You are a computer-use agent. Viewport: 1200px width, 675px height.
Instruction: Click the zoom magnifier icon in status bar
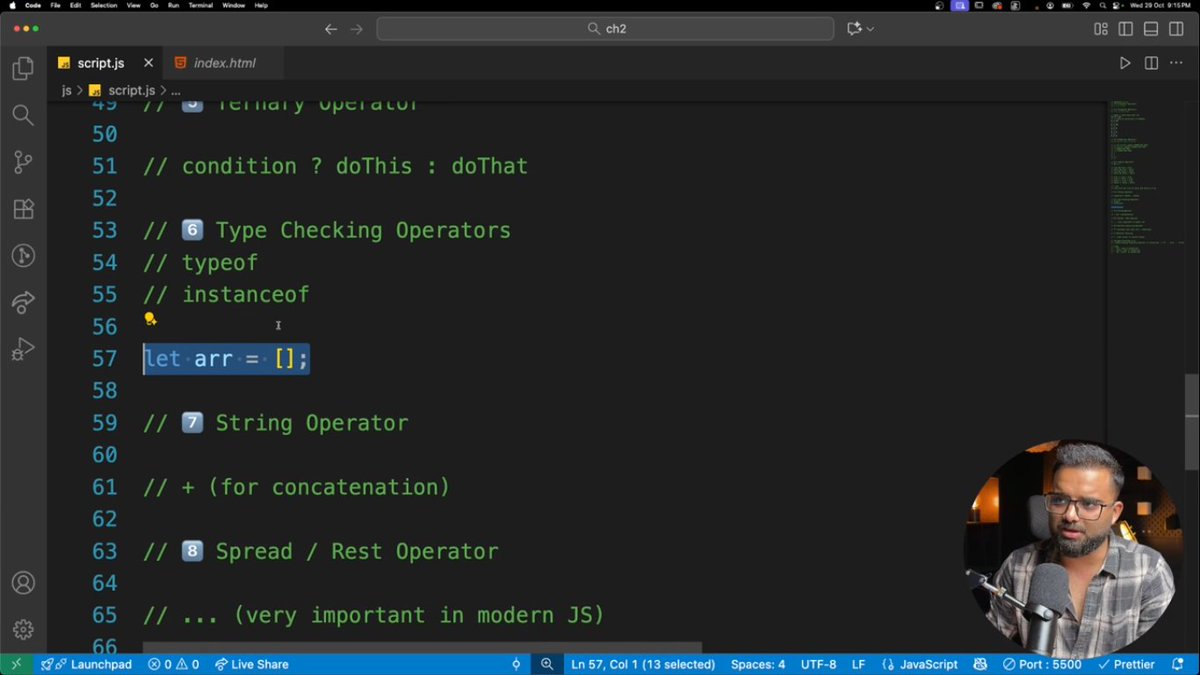547,664
